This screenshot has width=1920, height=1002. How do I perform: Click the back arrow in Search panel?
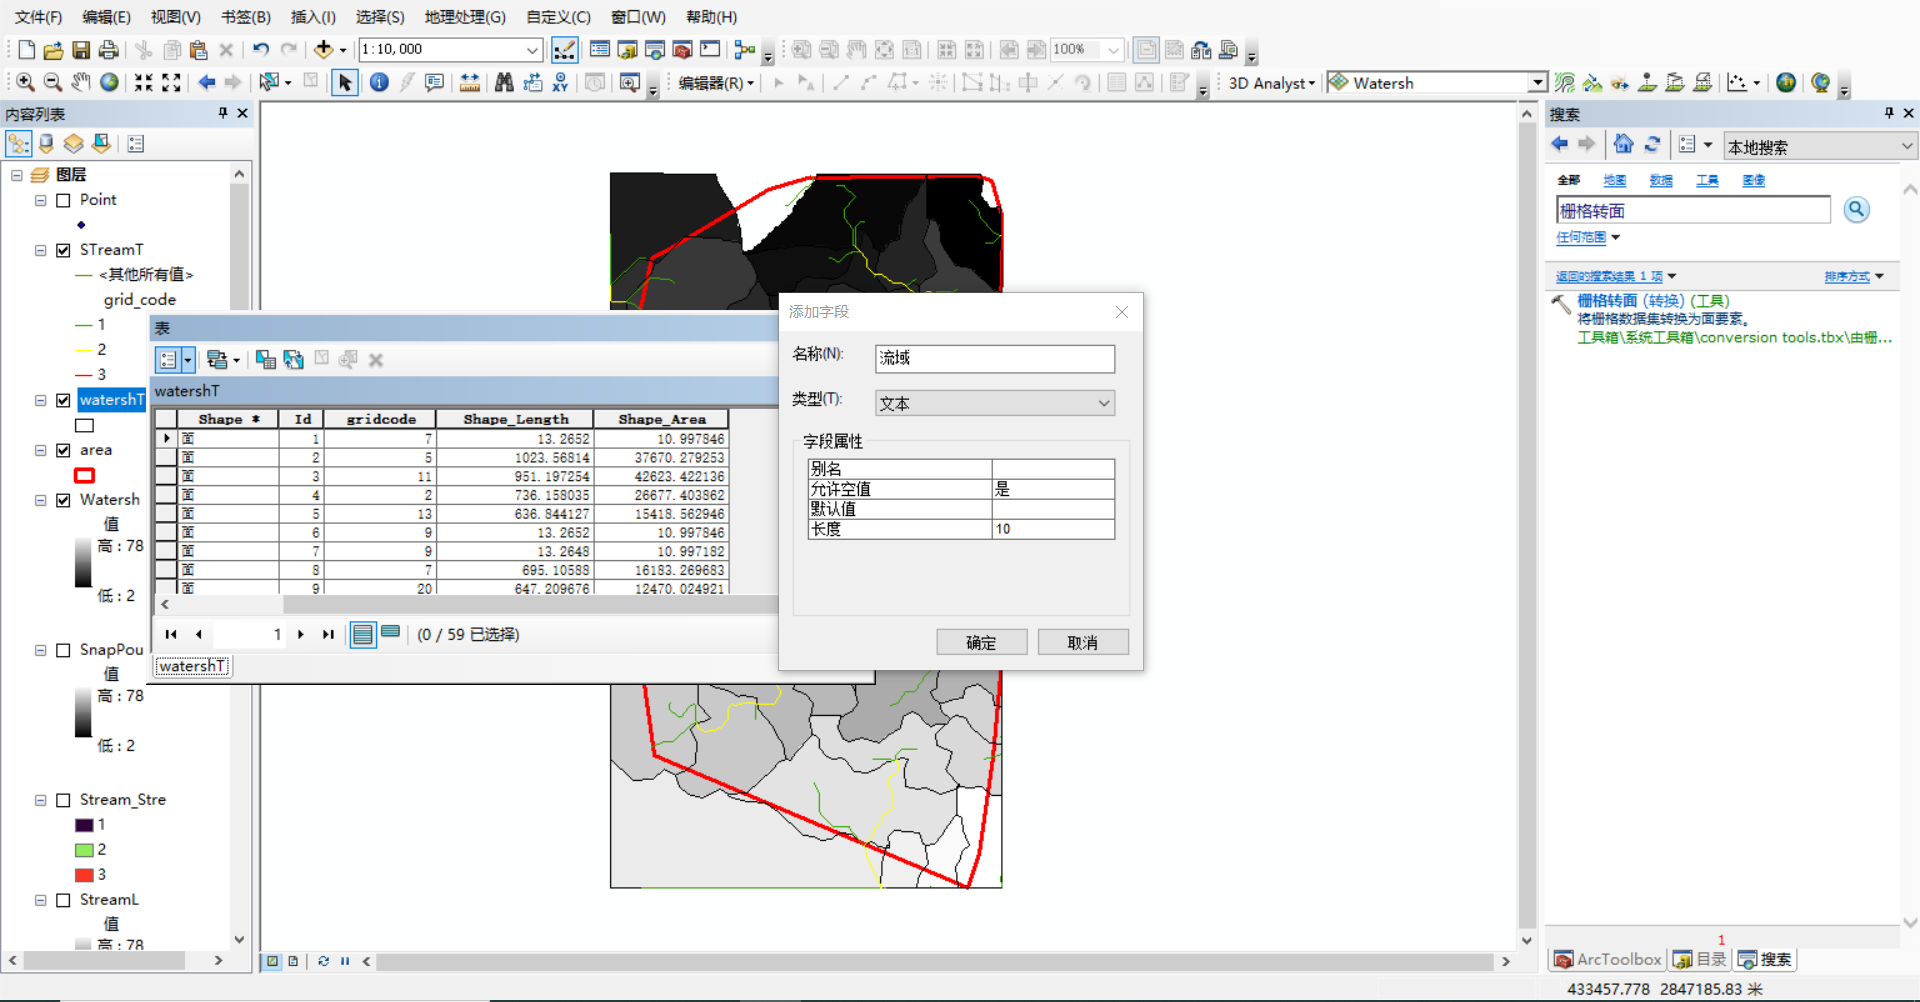pyautogui.click(x=1559, y=145)
